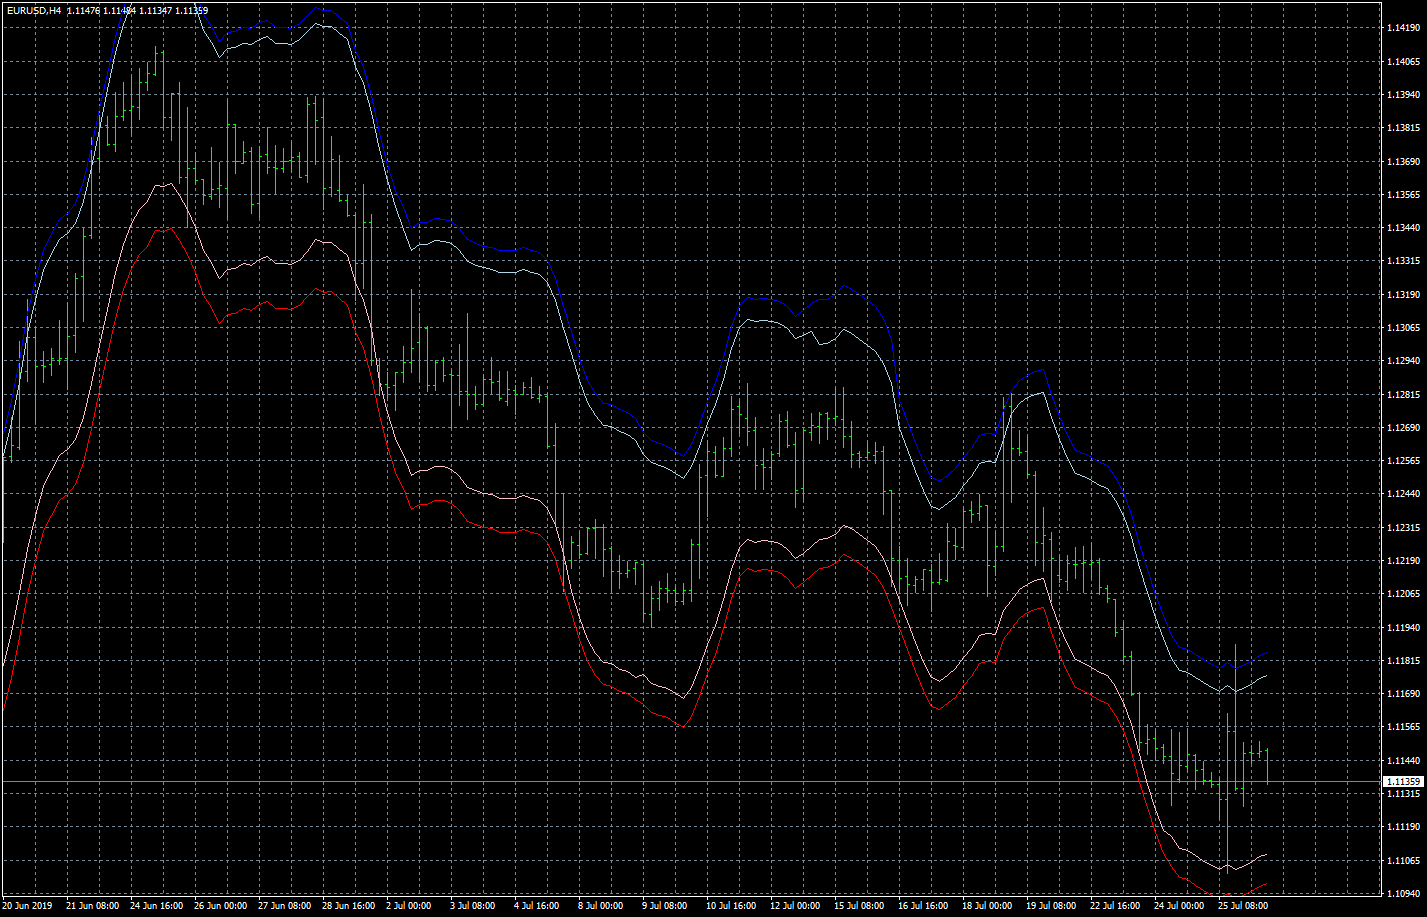The image size is (1427, 917).
Task: Select the 10 Jul 16:00 time label
Action: [x=732, y=906]
